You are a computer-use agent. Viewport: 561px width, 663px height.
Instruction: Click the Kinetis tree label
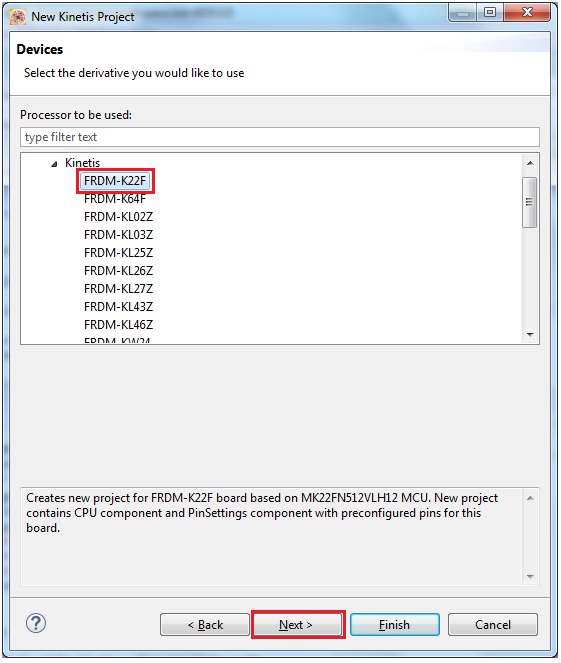pyautogui.click(x=82, y=163)
